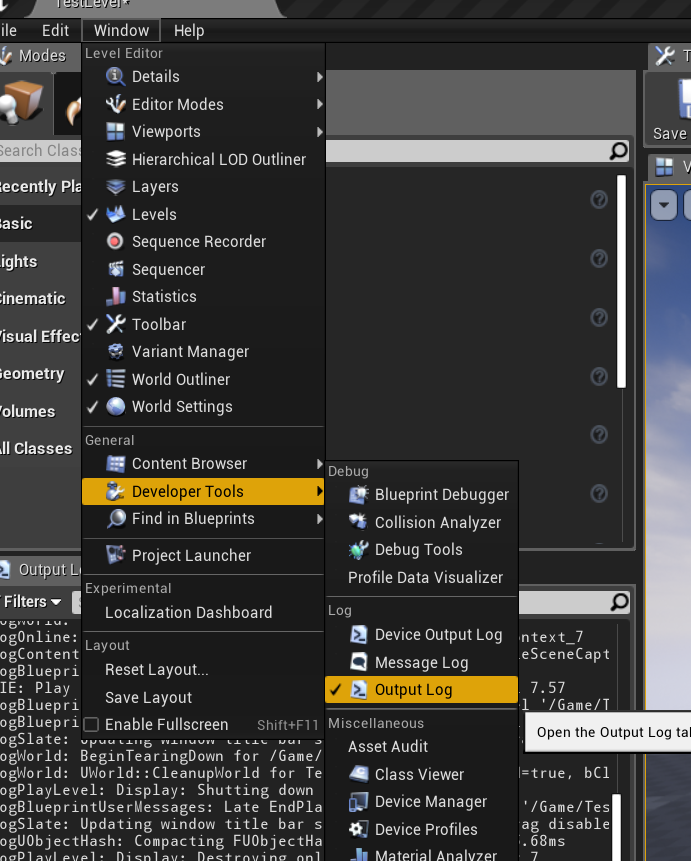Screen dimensions: 691x861
Task: Click the Debug Tools bug icon
Action: 358,549
